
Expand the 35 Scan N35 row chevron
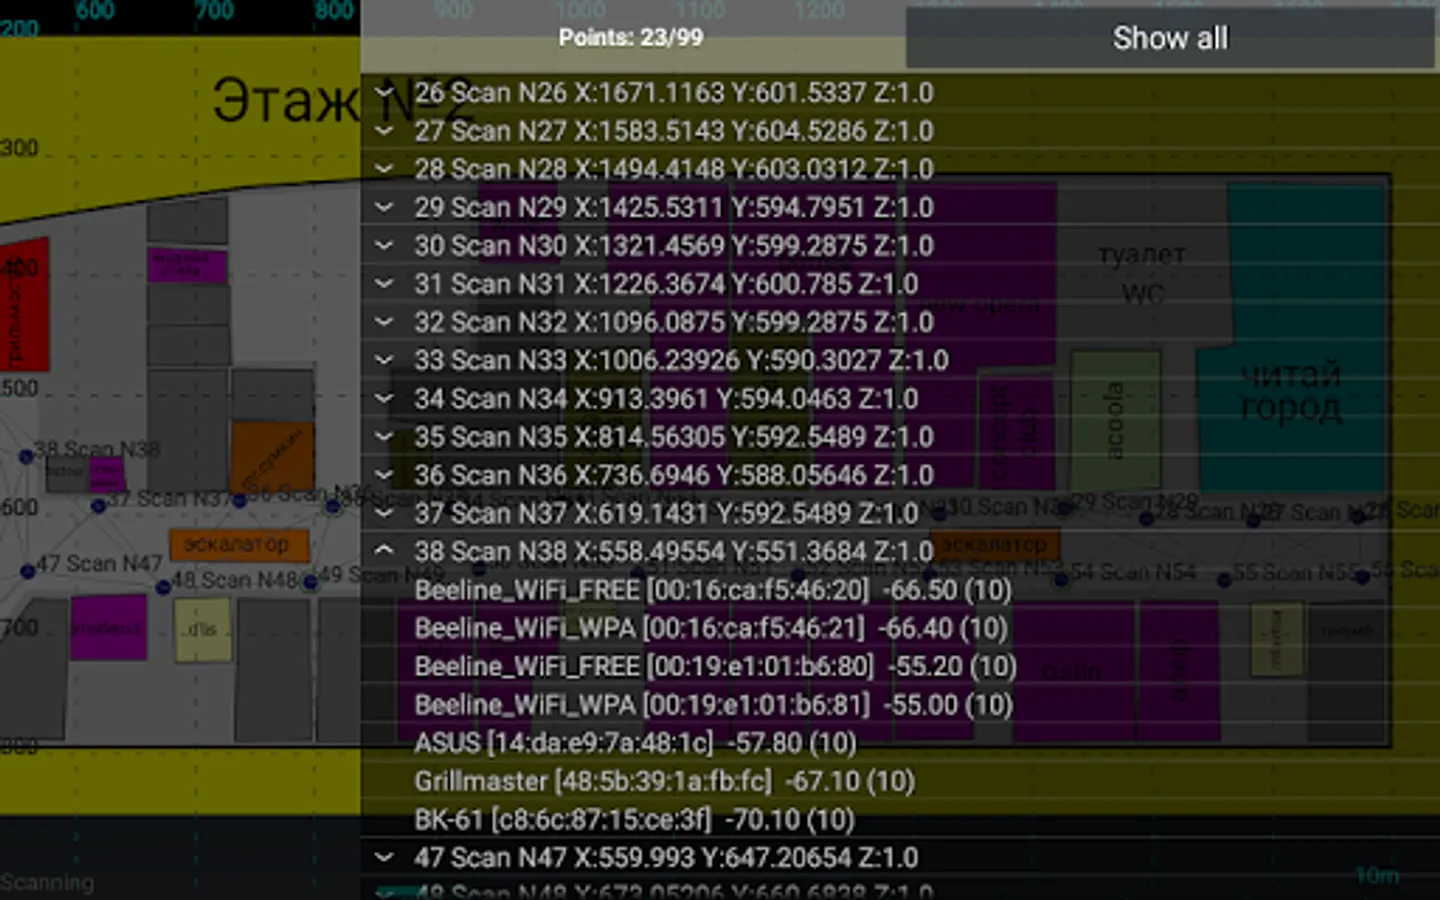384,436
